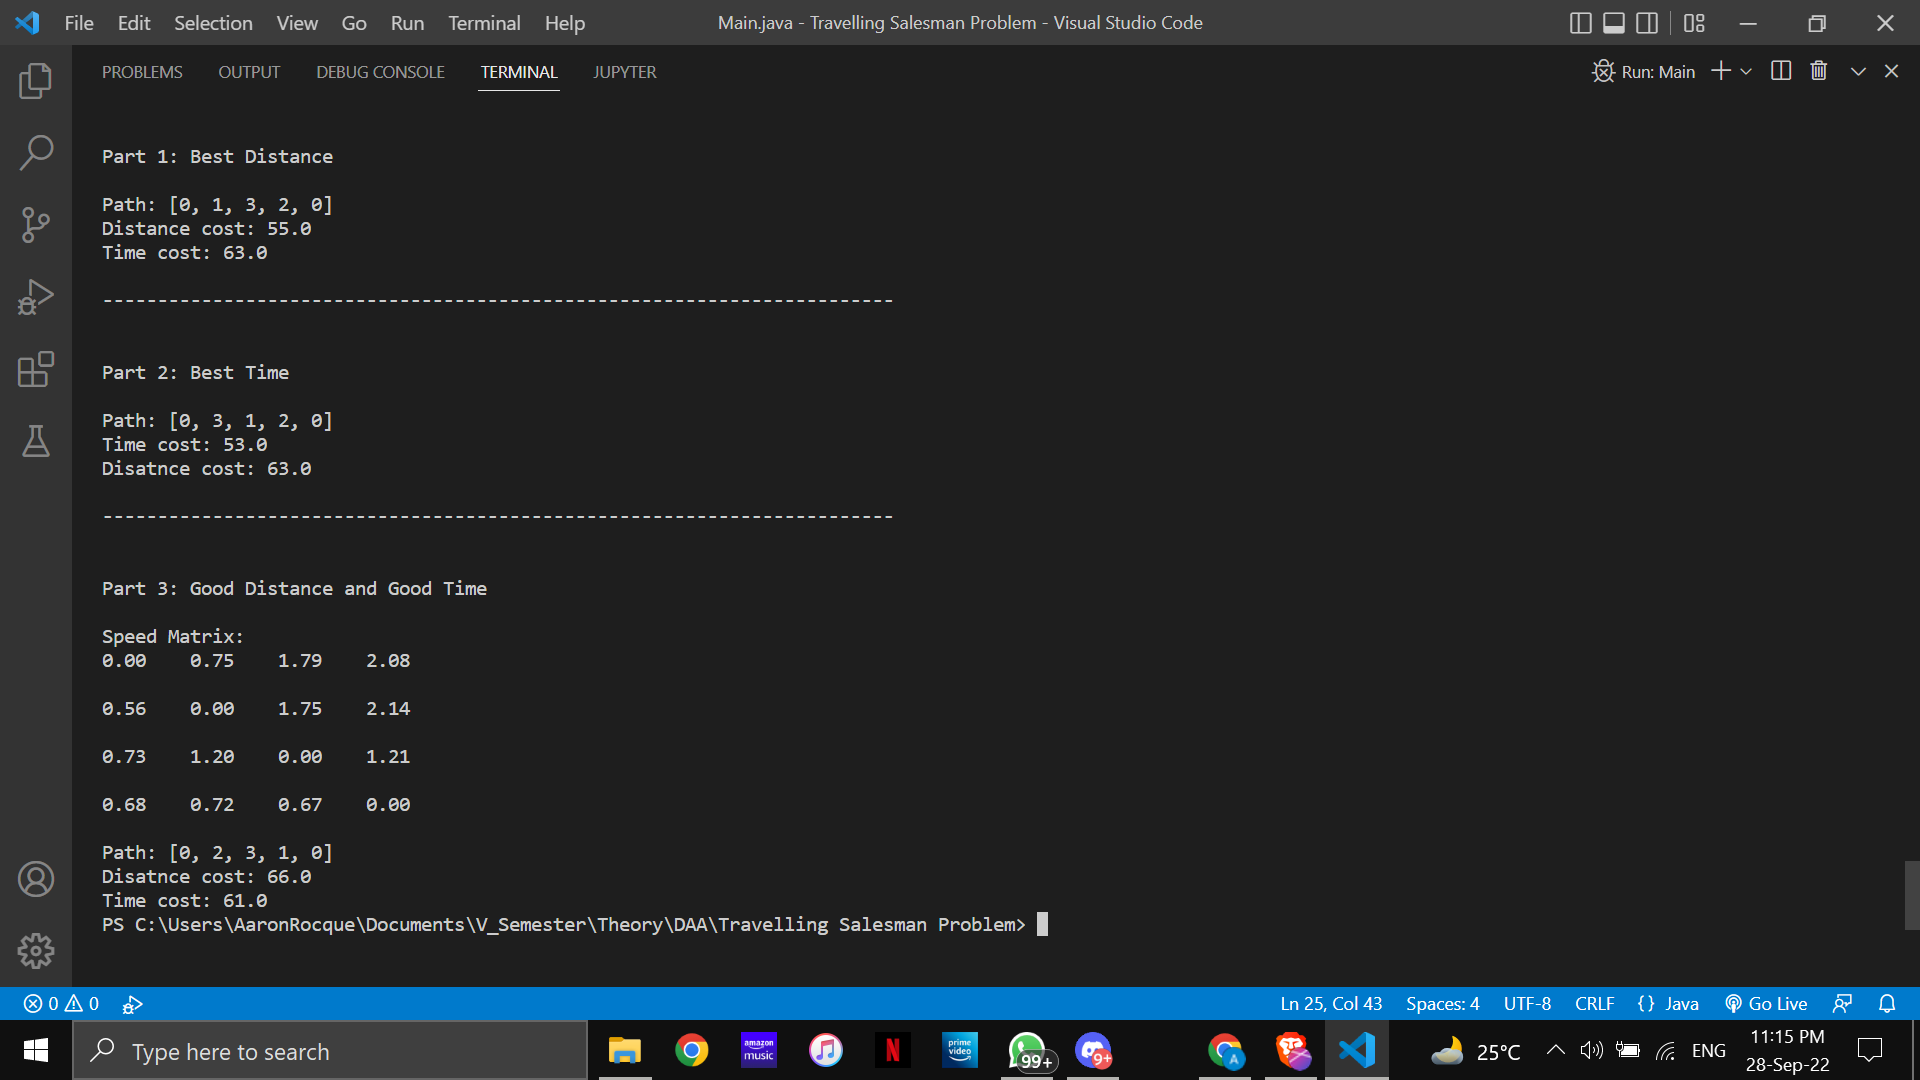Open launch configuration via Run: Main gear
The height and width of the screenshot is (1080, 1920).
pos(1603,71)
